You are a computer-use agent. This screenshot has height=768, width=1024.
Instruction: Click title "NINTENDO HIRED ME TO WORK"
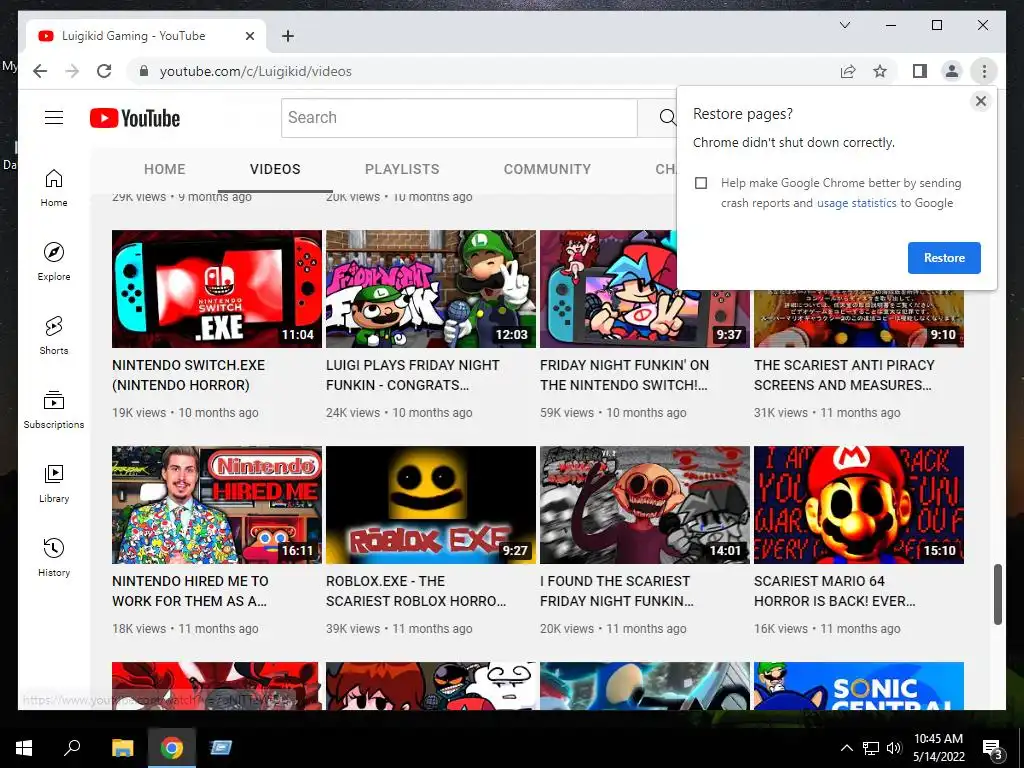[x=190, y=591]
